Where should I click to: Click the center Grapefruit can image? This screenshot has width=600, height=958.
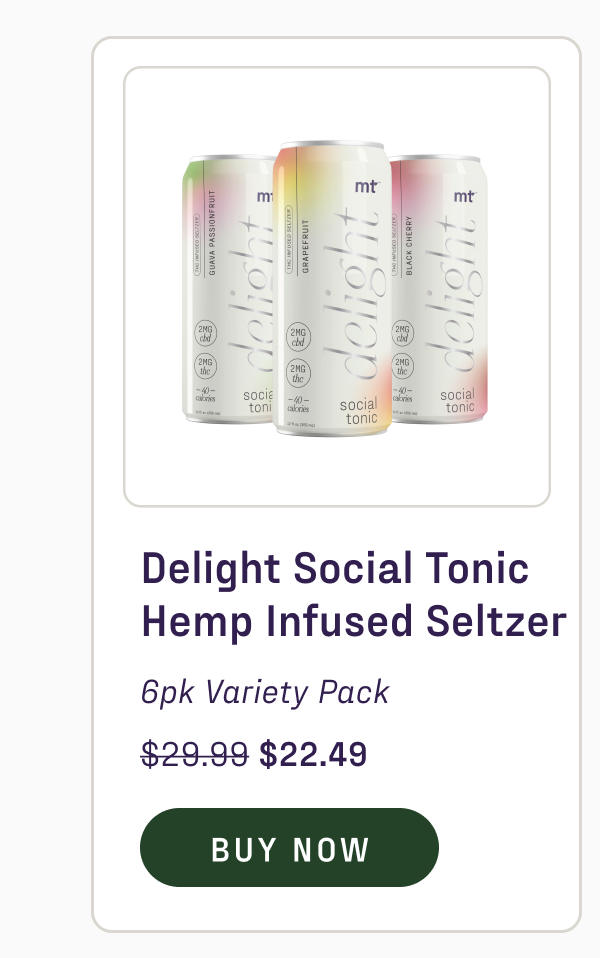point(330,290)
